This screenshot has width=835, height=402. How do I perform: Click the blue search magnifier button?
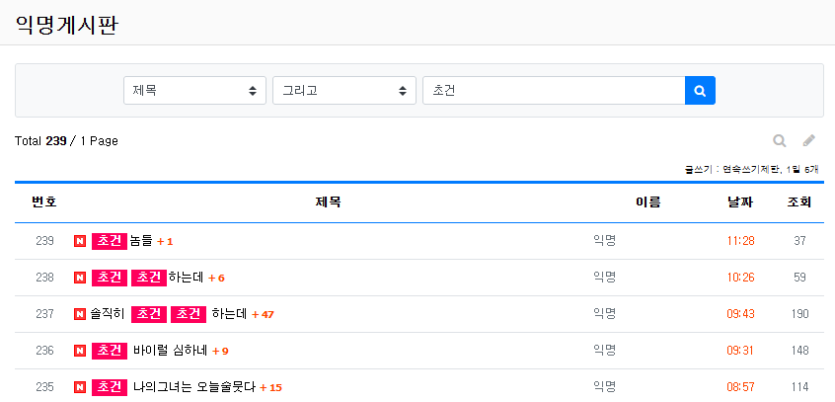700,91
